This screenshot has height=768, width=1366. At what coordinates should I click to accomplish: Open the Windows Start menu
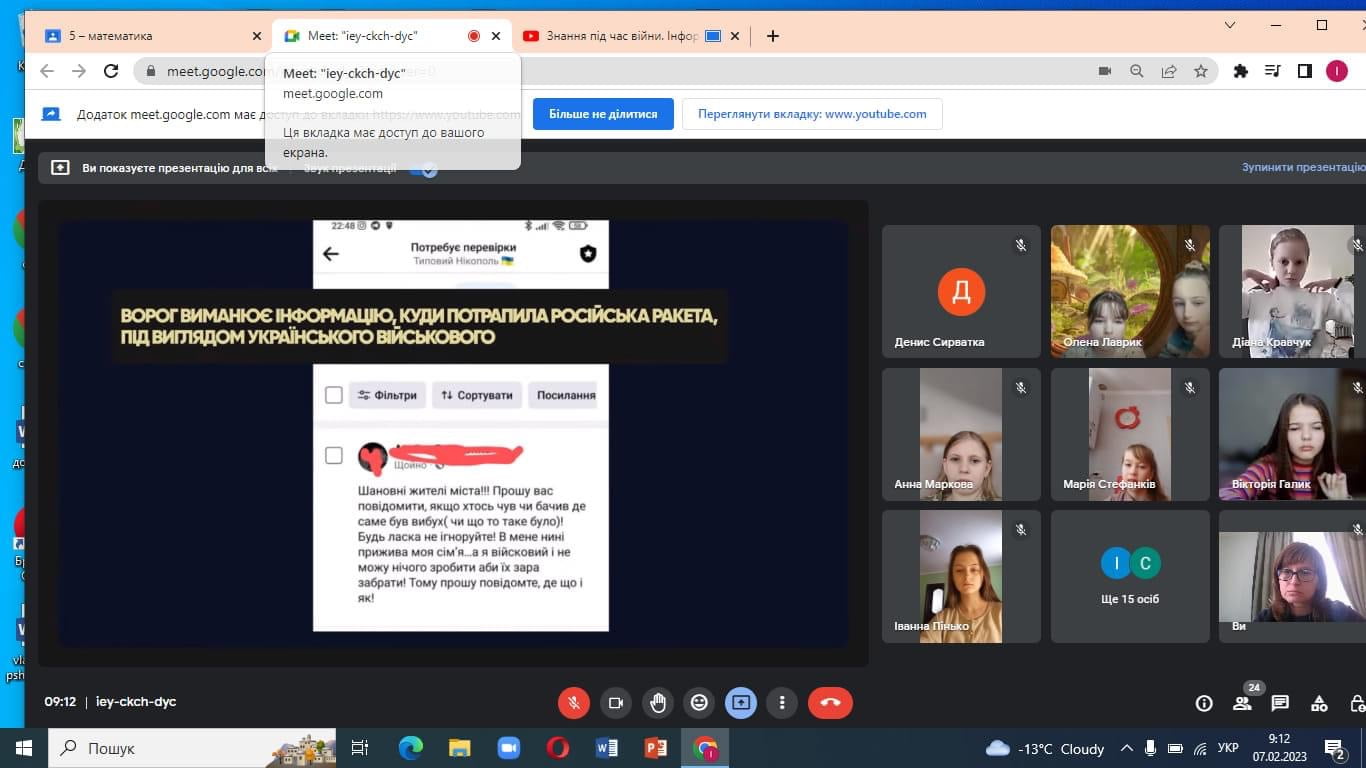tap(24, 748)
